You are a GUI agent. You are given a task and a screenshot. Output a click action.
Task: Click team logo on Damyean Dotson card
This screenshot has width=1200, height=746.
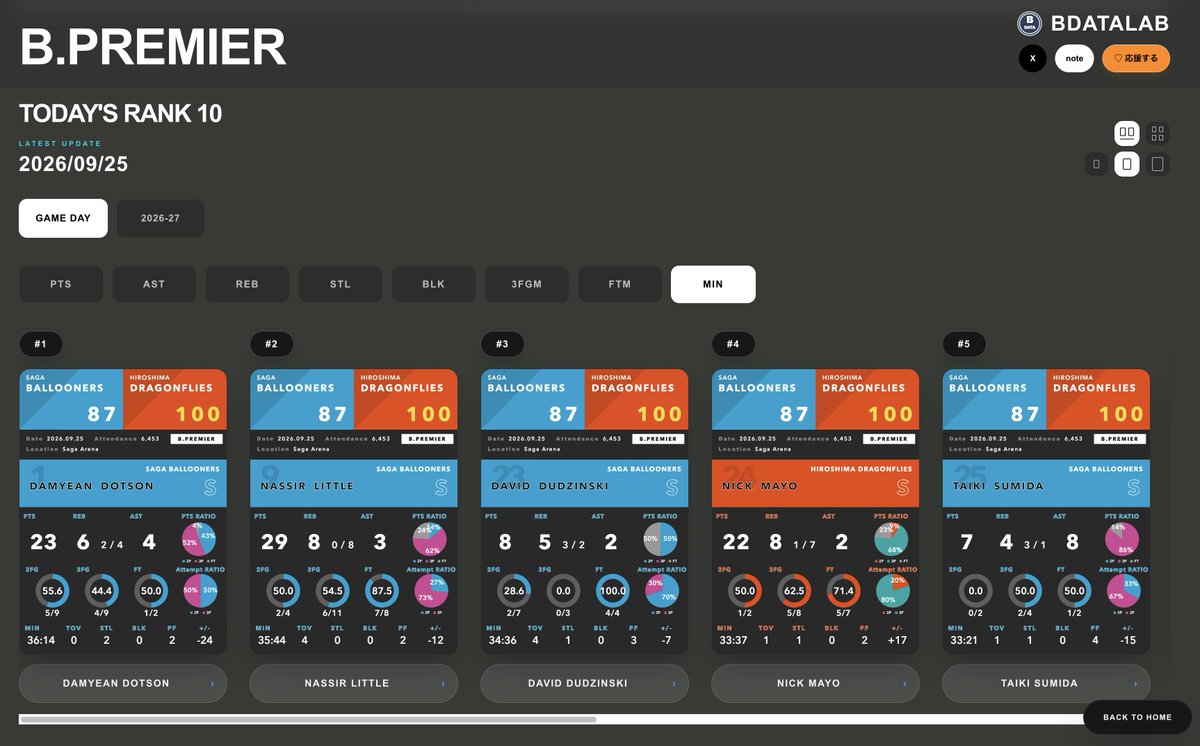pos(211,487)
